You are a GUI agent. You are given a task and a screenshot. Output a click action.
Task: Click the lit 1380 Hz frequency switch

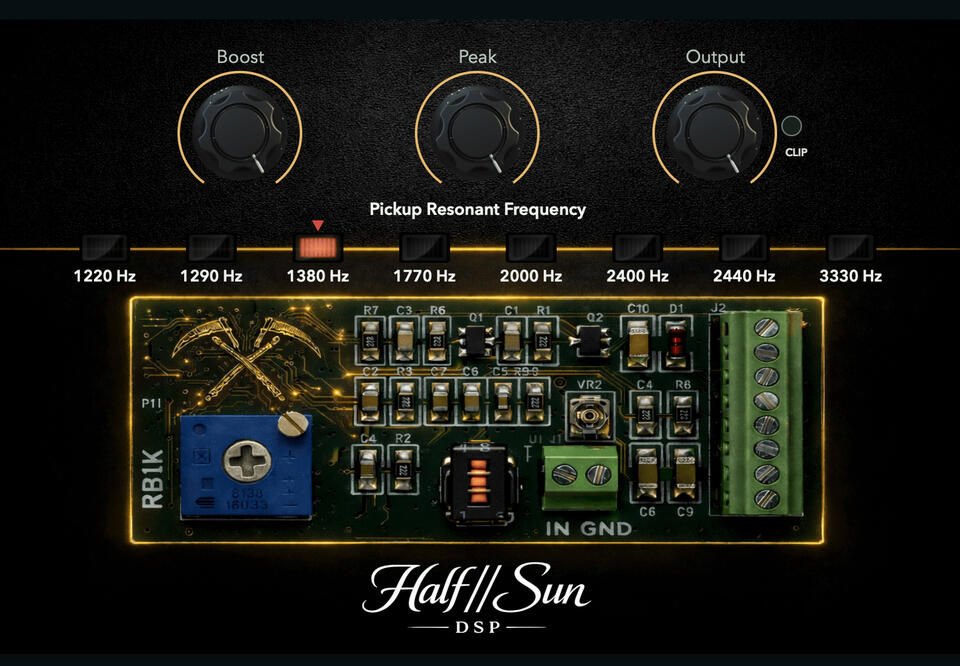[x=318, y=247]
